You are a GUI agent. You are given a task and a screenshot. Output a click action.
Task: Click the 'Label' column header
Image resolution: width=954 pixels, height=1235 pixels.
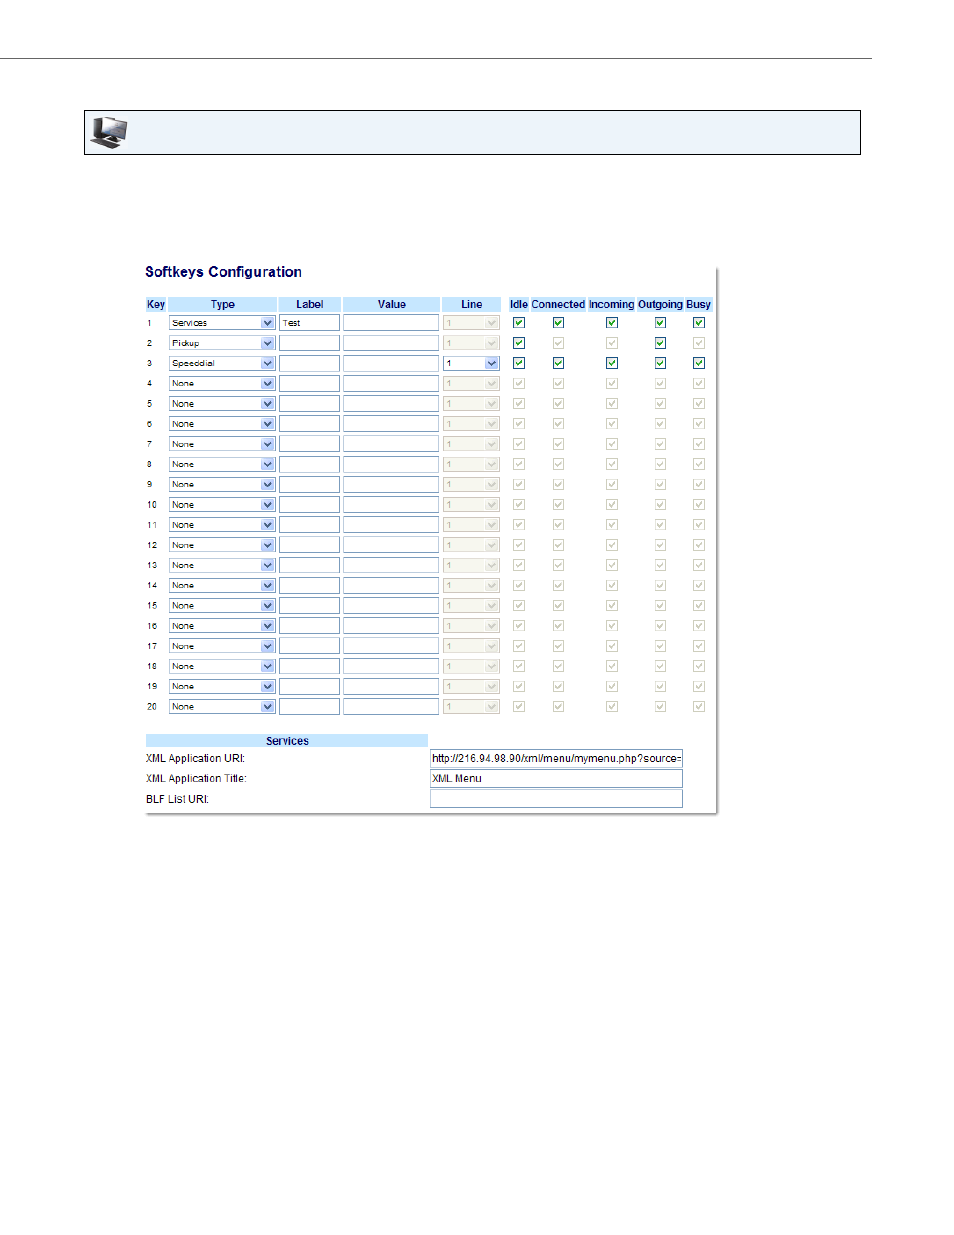tap(310, 304)
